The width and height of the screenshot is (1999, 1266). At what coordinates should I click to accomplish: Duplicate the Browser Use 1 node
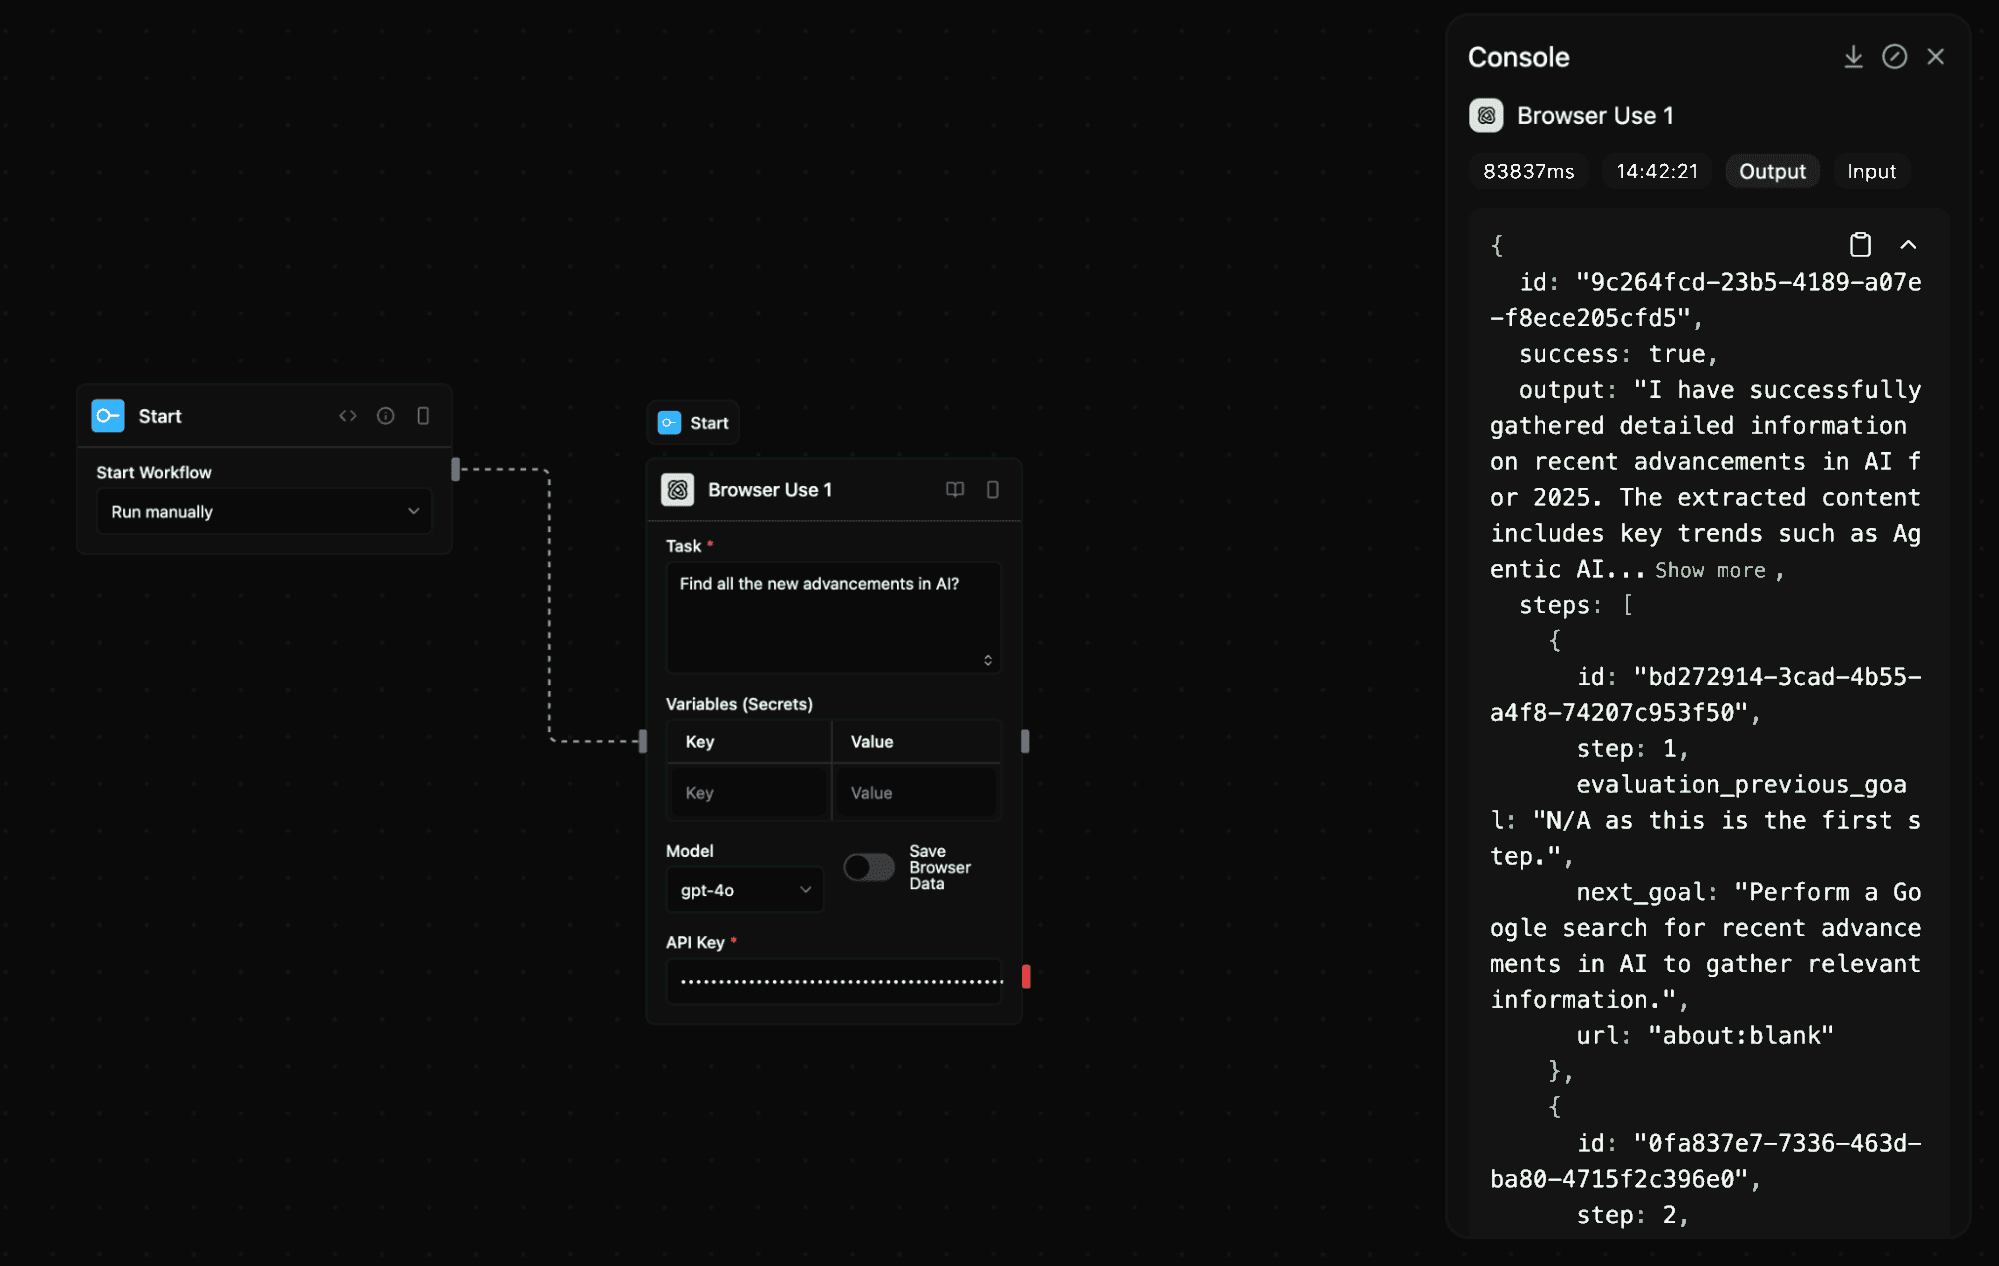click(992, 490)
